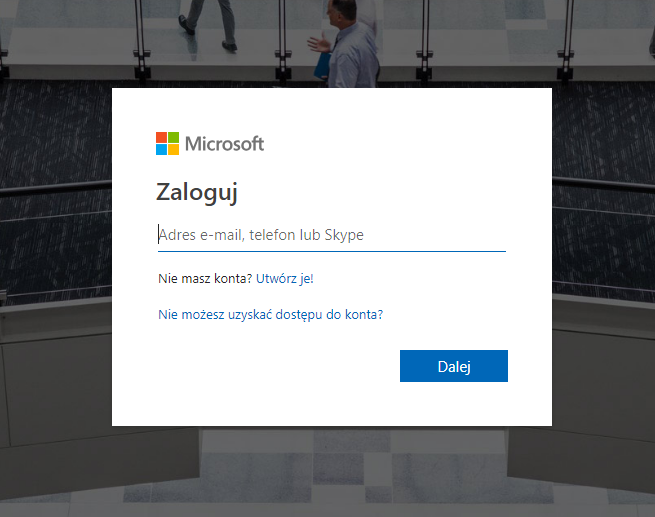The height and width of the screenshot is (517, 655).
Task: Click the Microsoft wordmark text
Action: click(224, 144)
